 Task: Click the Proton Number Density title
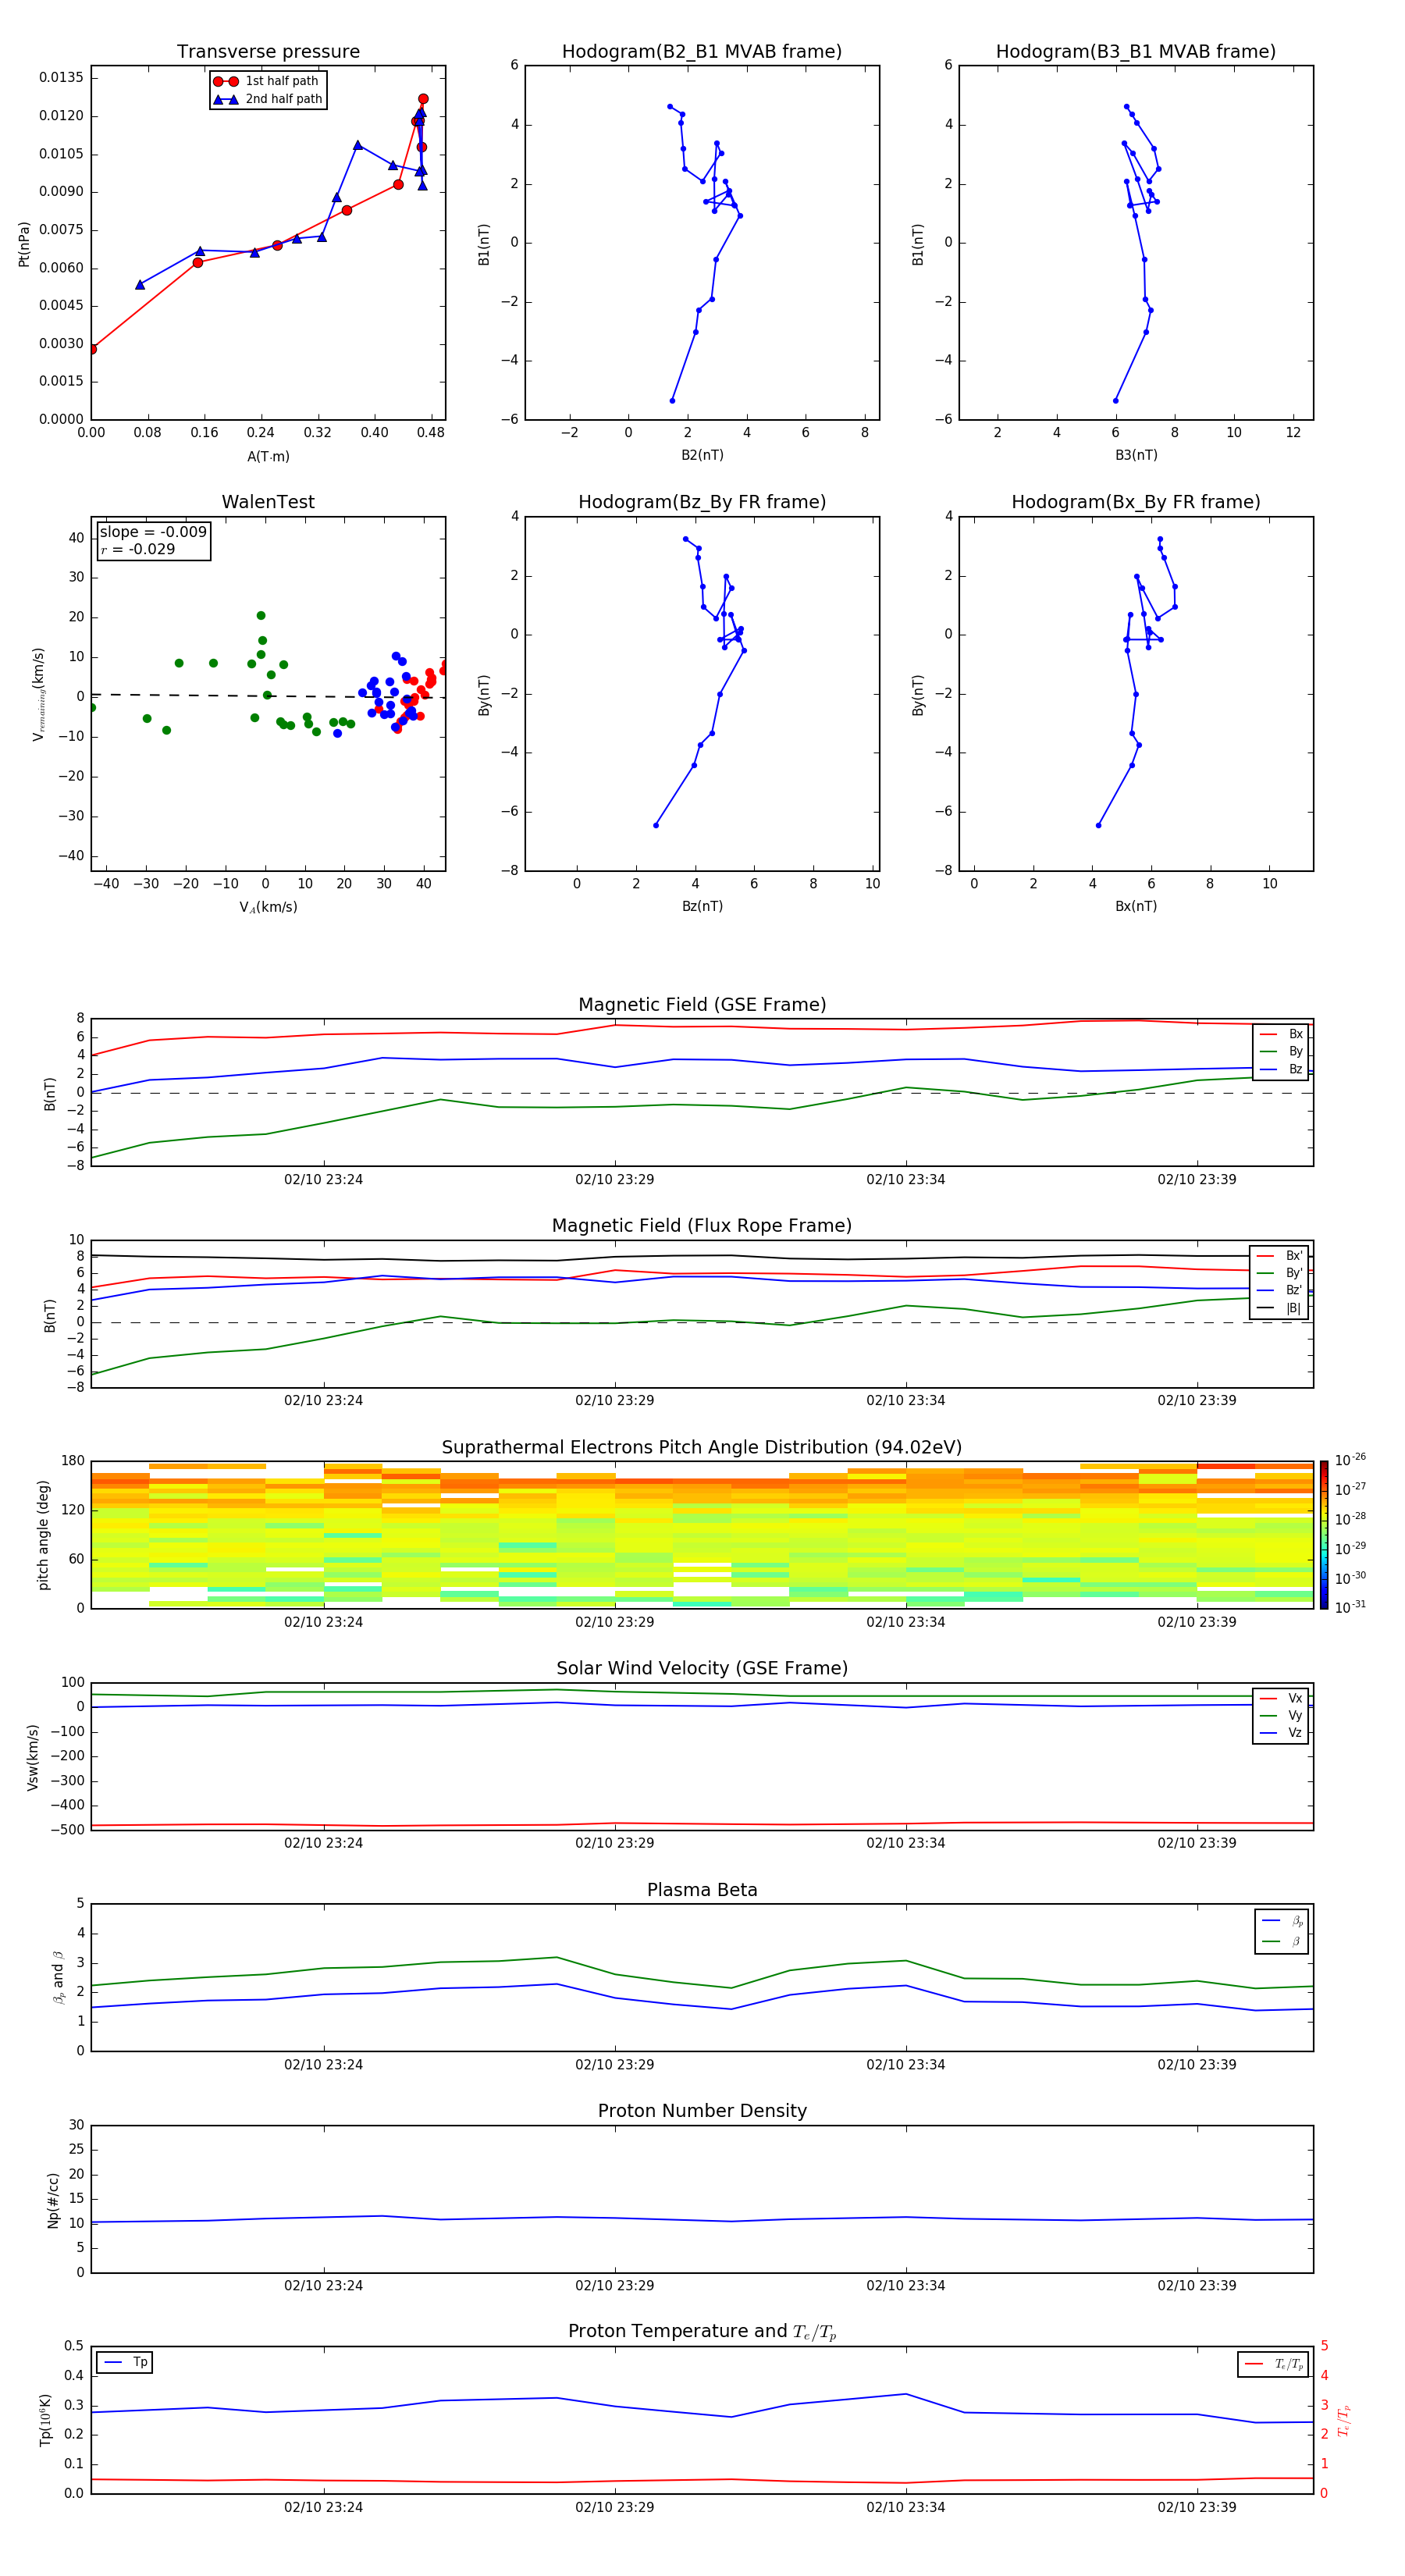(x=702, y=2111)
